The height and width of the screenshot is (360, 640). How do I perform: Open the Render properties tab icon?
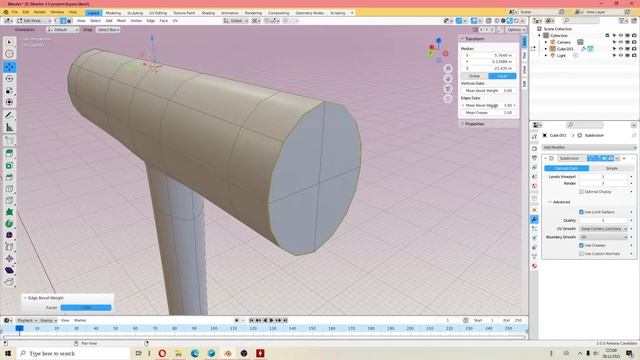pyautogui.click(x=534, y=149)
